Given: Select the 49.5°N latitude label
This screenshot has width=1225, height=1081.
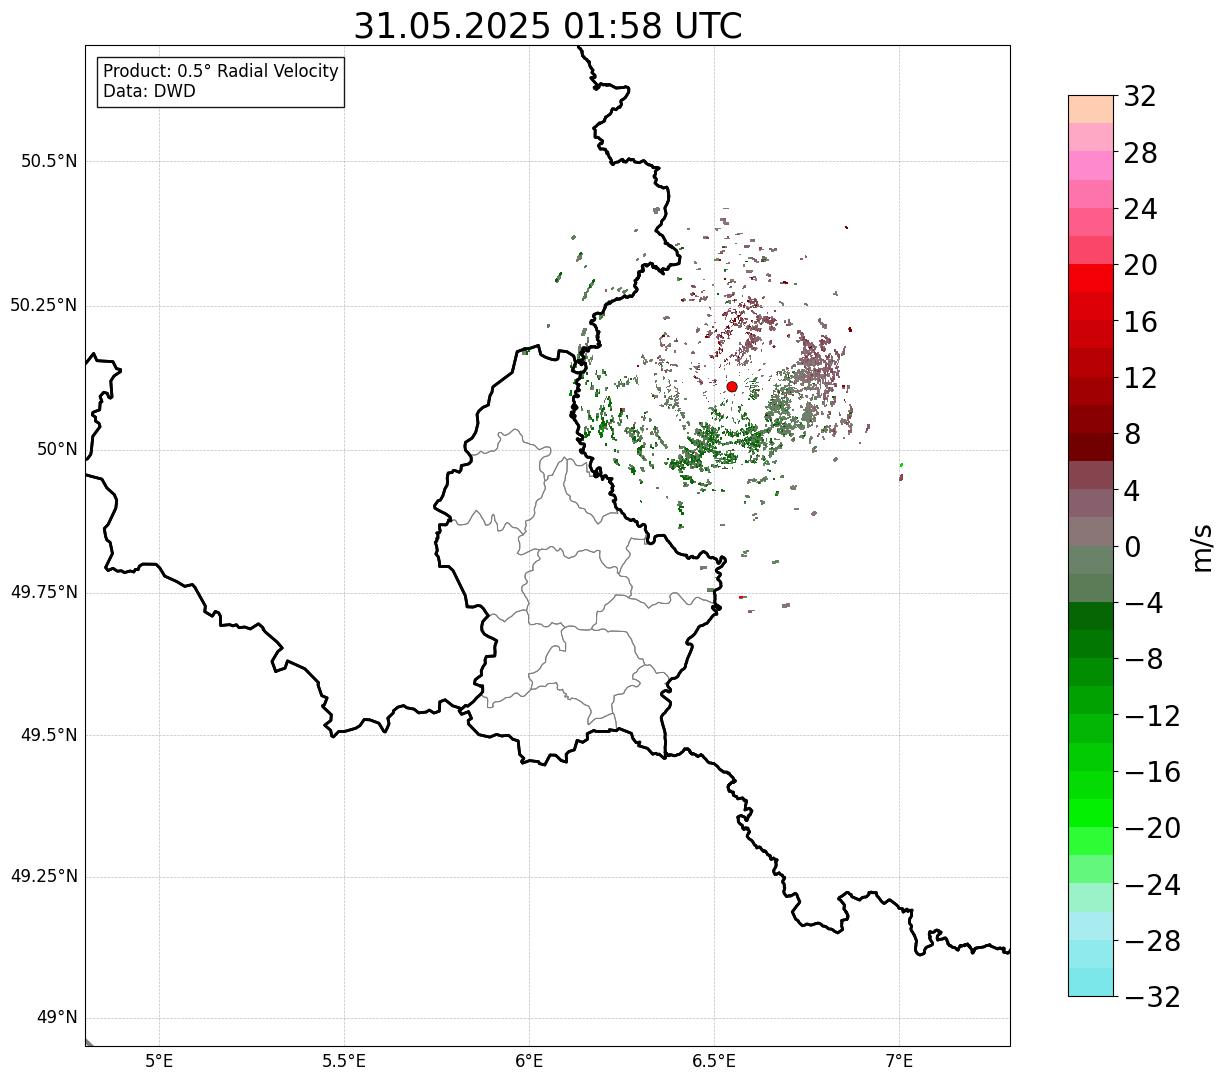Looking at the screenshot, I should (49, 735).
